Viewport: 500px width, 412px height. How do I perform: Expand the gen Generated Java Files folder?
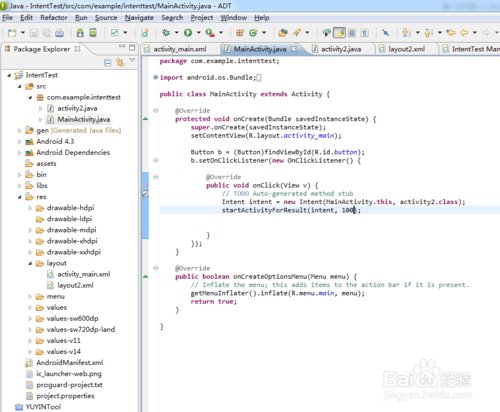point(19,131)
